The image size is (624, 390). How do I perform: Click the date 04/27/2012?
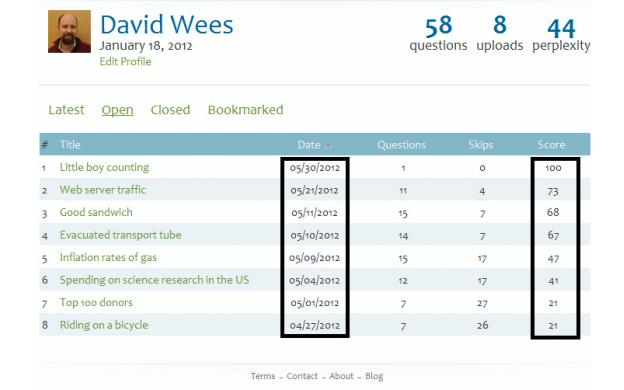315,326
